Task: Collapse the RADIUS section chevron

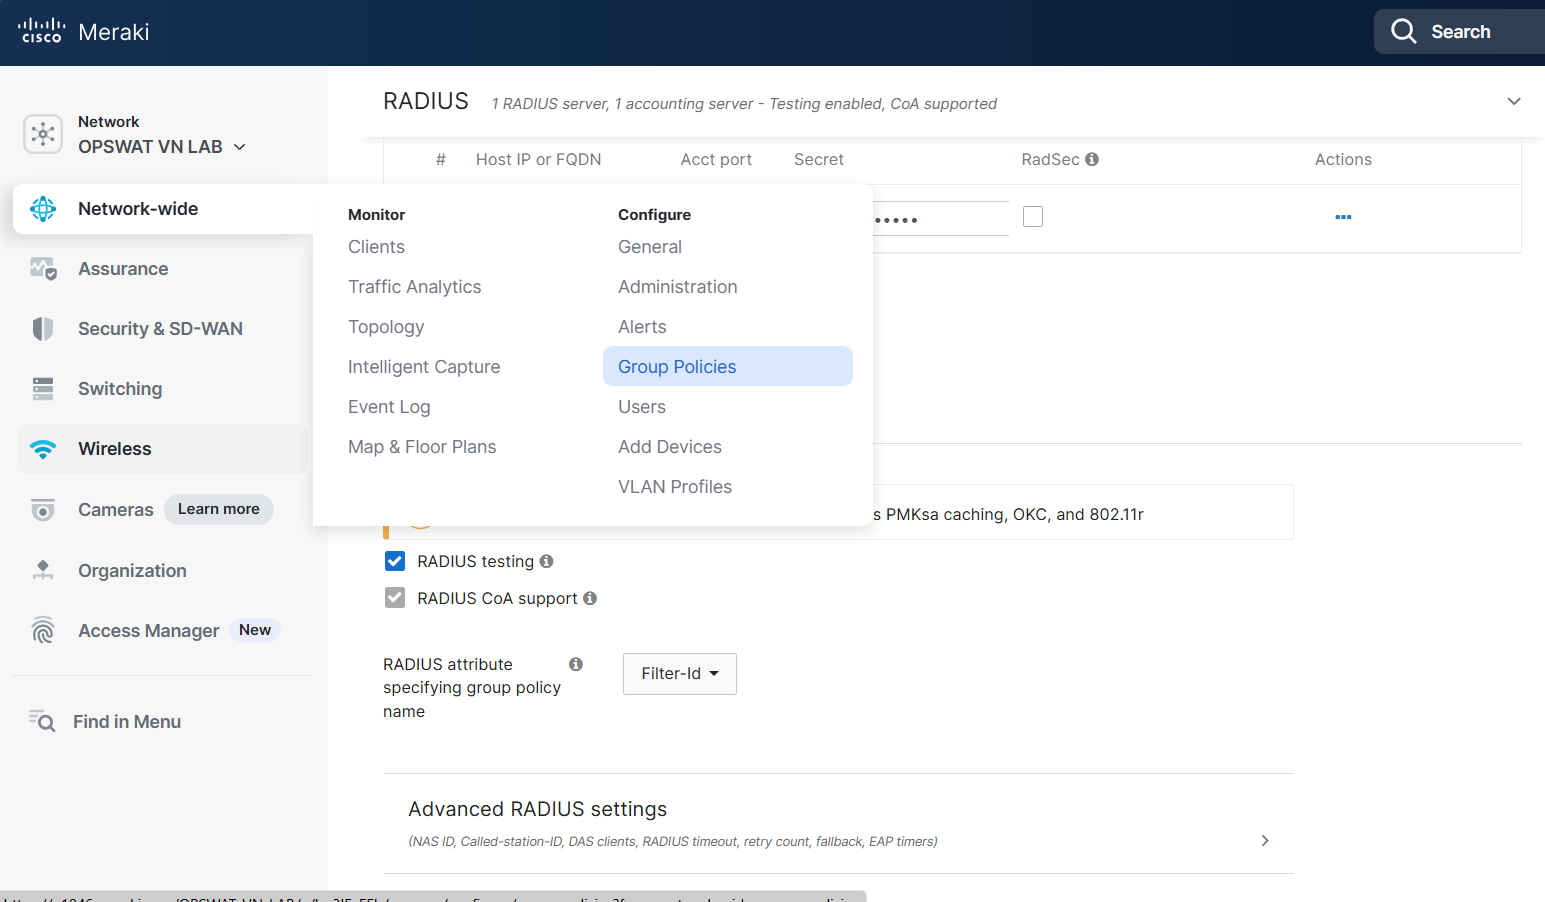Action: [x=1514, y=101]
